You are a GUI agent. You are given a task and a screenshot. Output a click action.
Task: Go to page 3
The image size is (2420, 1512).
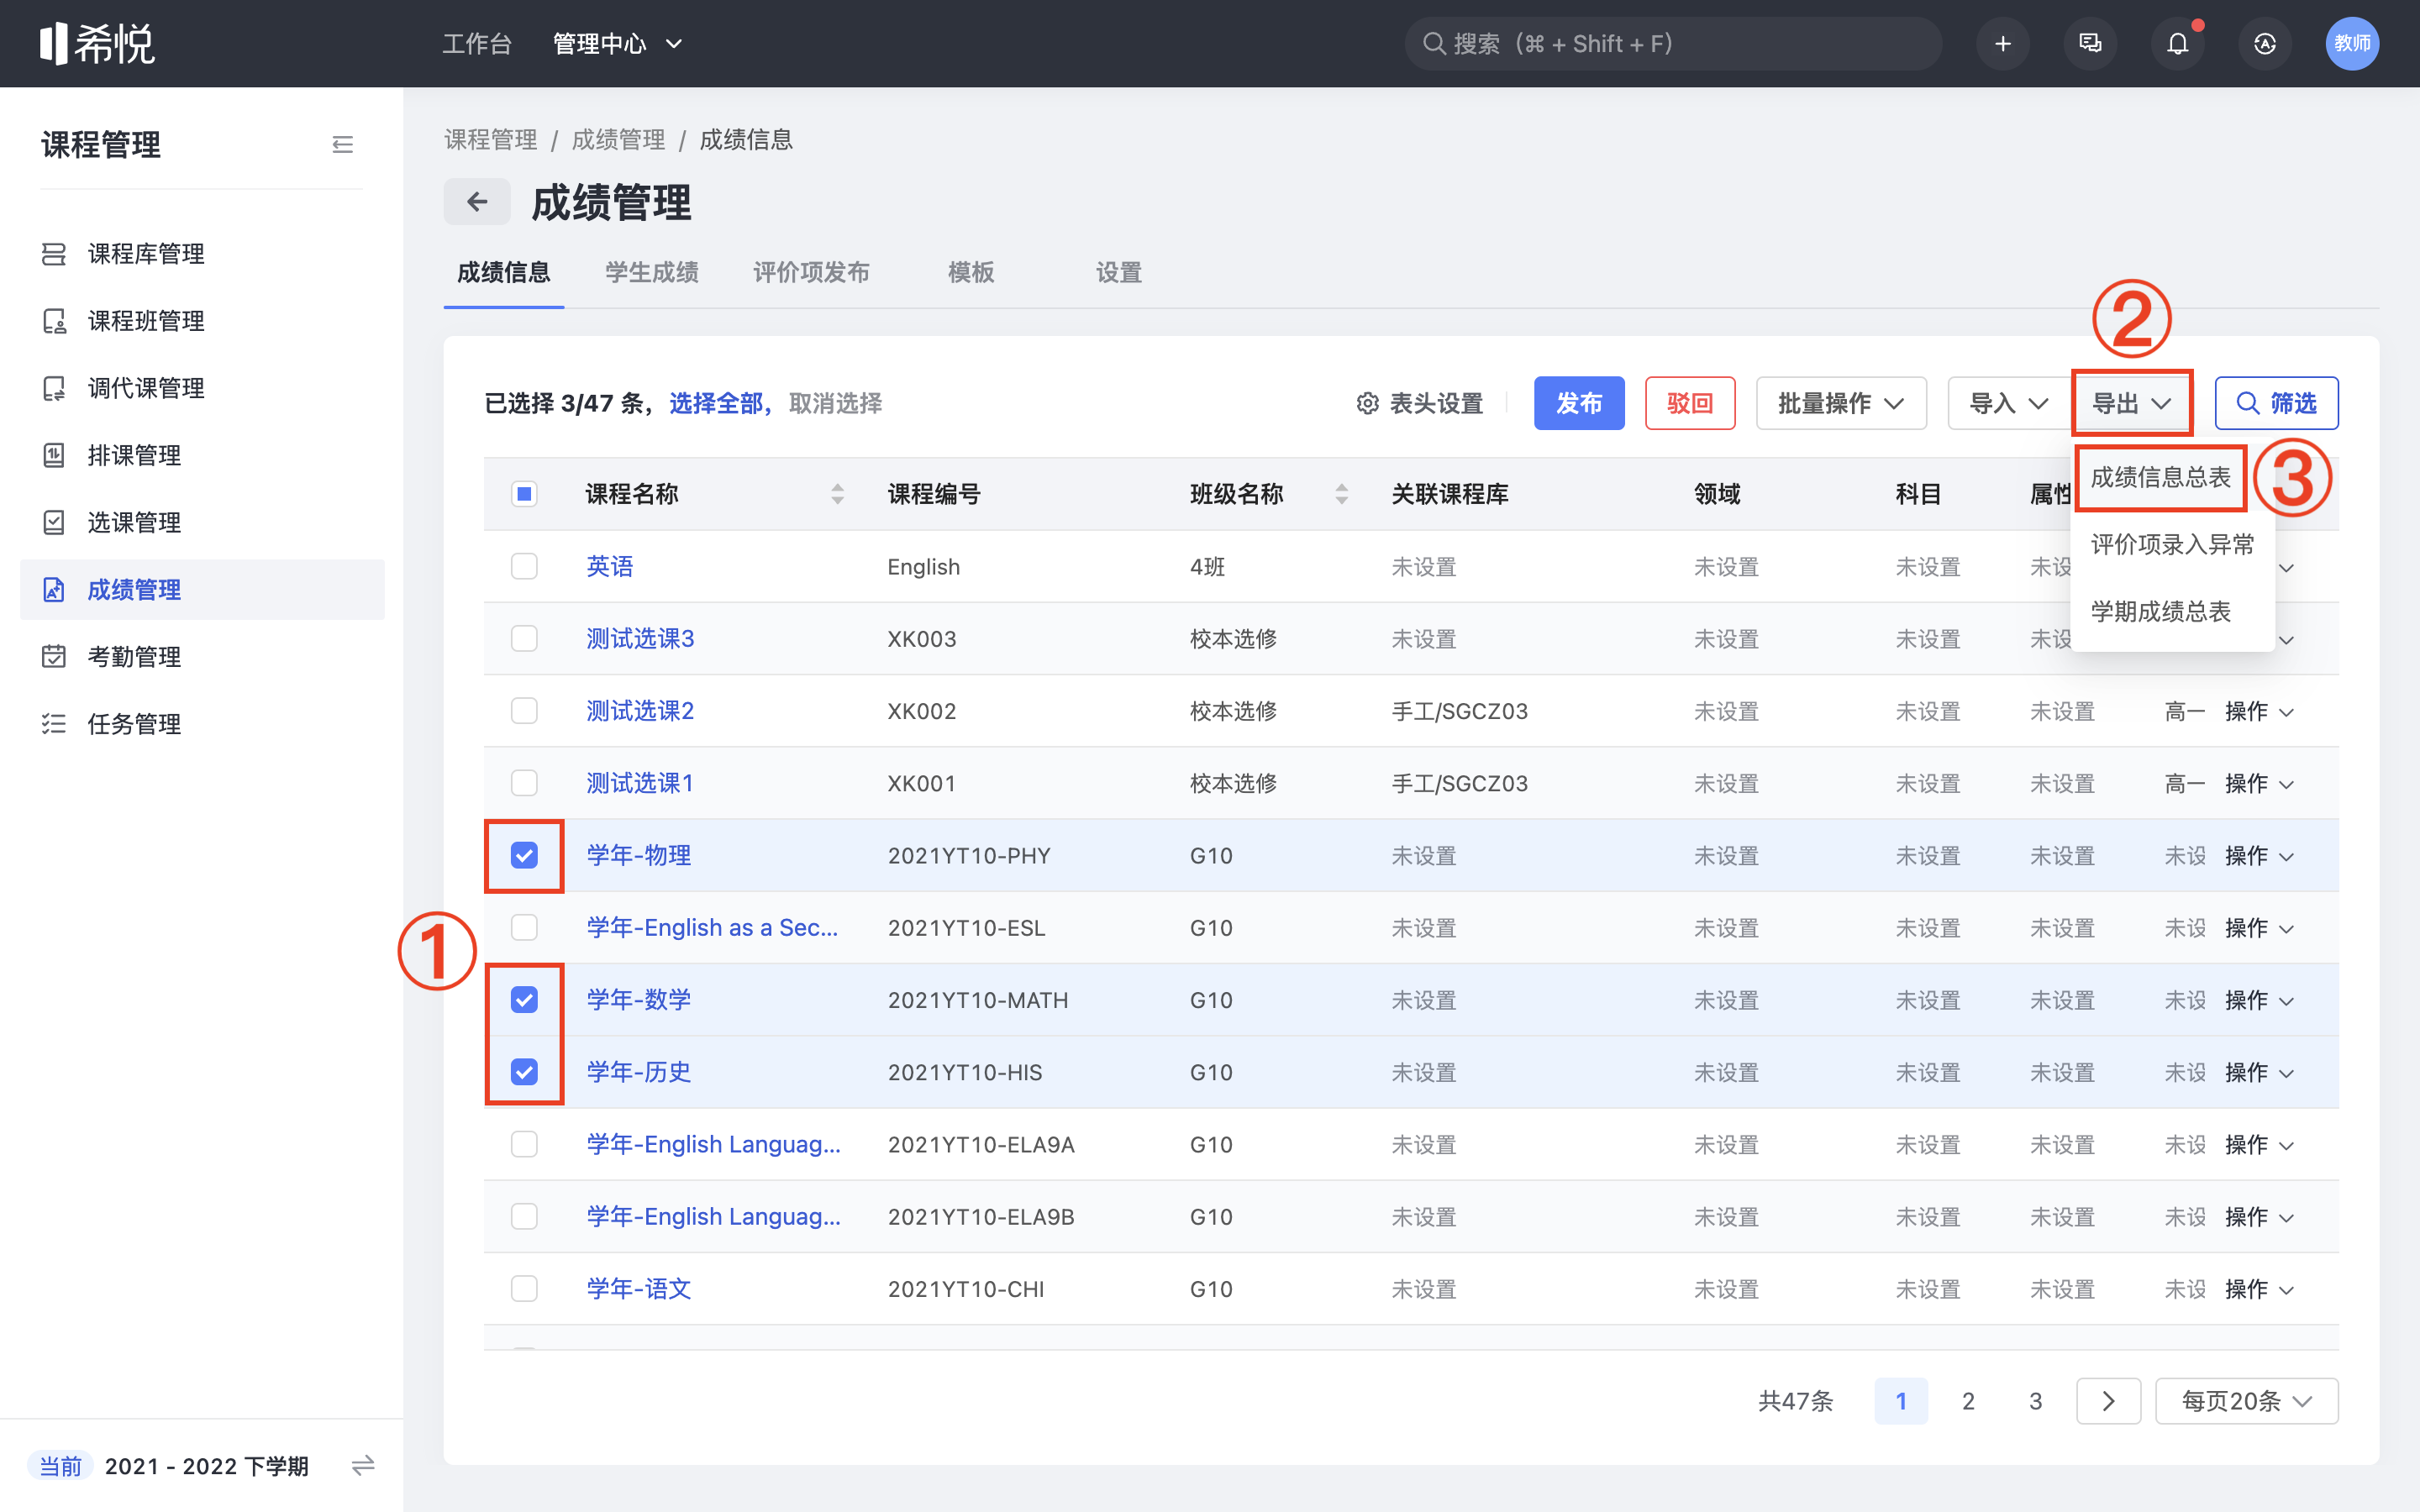(x=2035, y=1400)
